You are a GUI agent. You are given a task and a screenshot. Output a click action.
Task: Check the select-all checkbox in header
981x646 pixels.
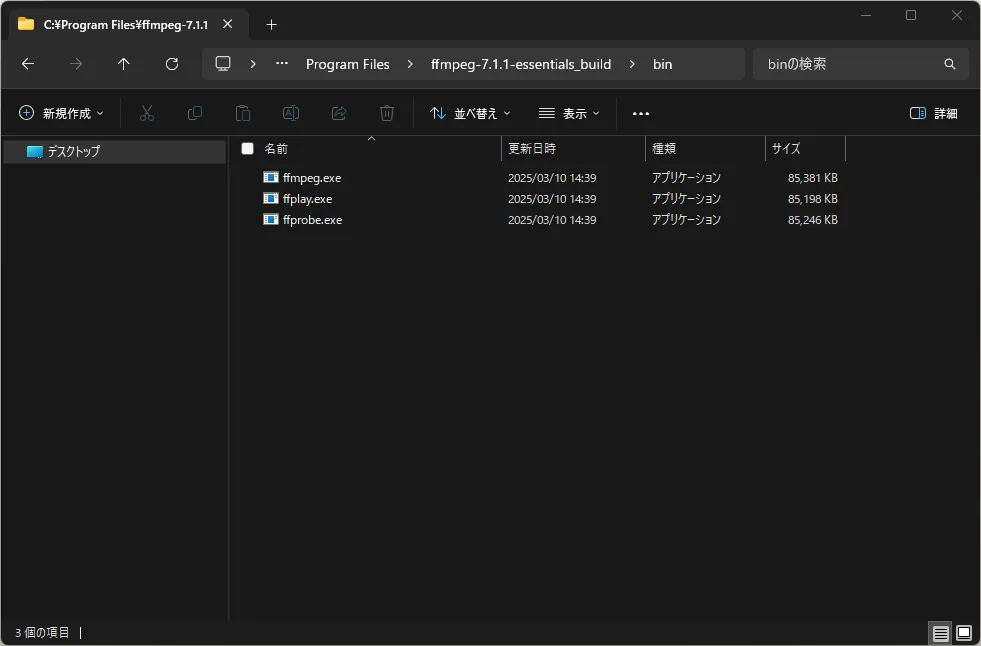248,148
